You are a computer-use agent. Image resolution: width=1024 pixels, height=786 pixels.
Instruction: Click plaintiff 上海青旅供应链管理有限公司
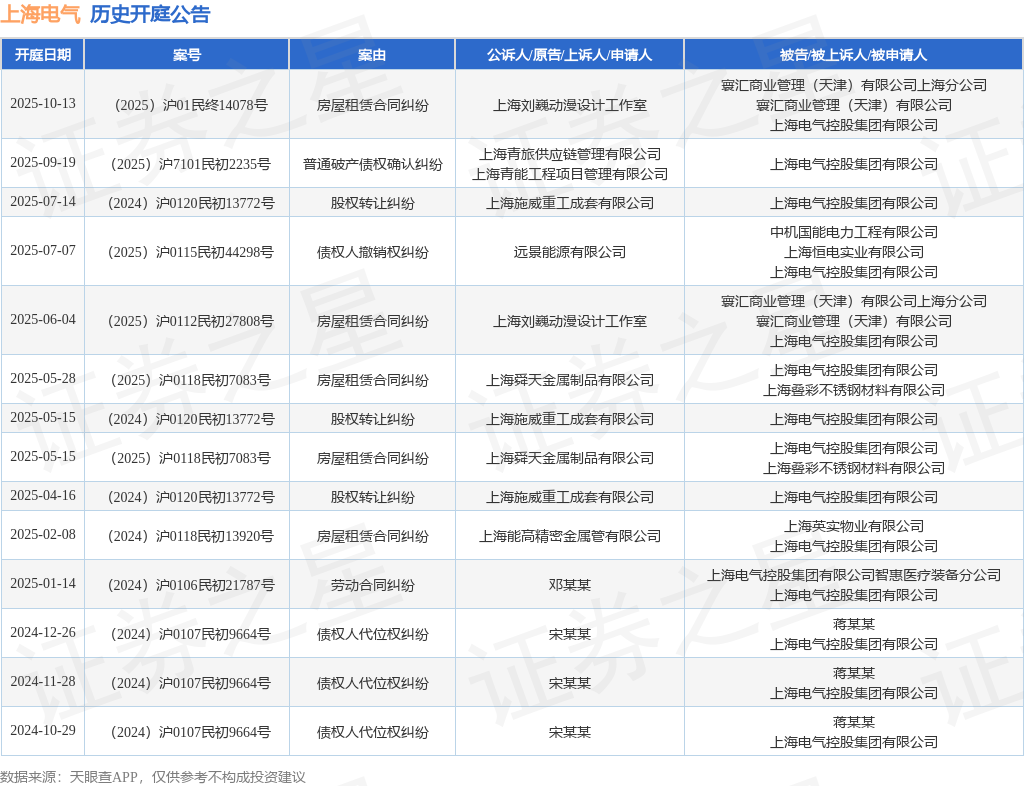coord(569,154)
